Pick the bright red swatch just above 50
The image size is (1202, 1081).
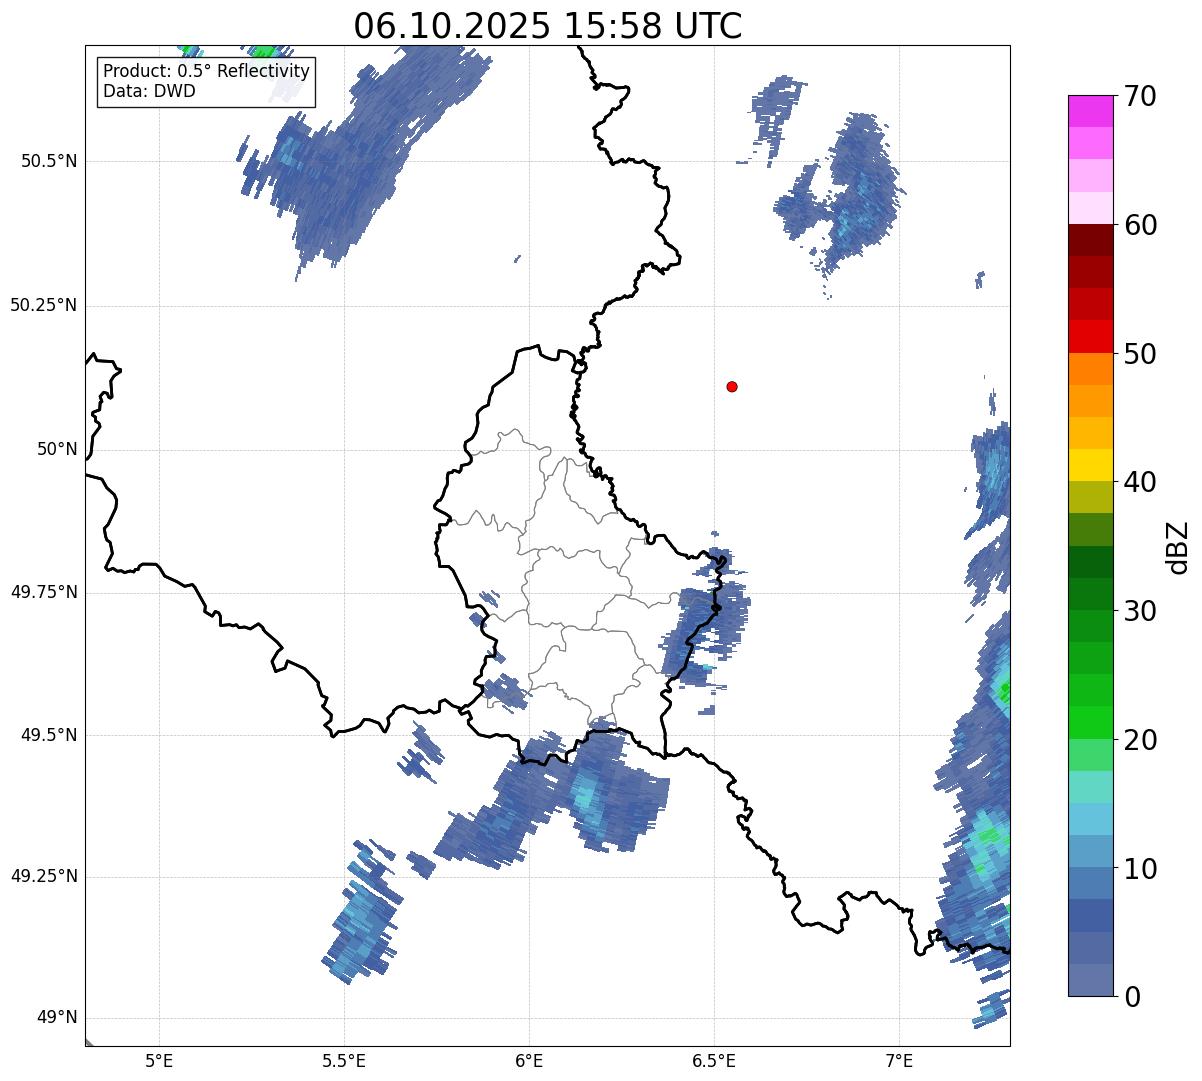pos(1090,336)
